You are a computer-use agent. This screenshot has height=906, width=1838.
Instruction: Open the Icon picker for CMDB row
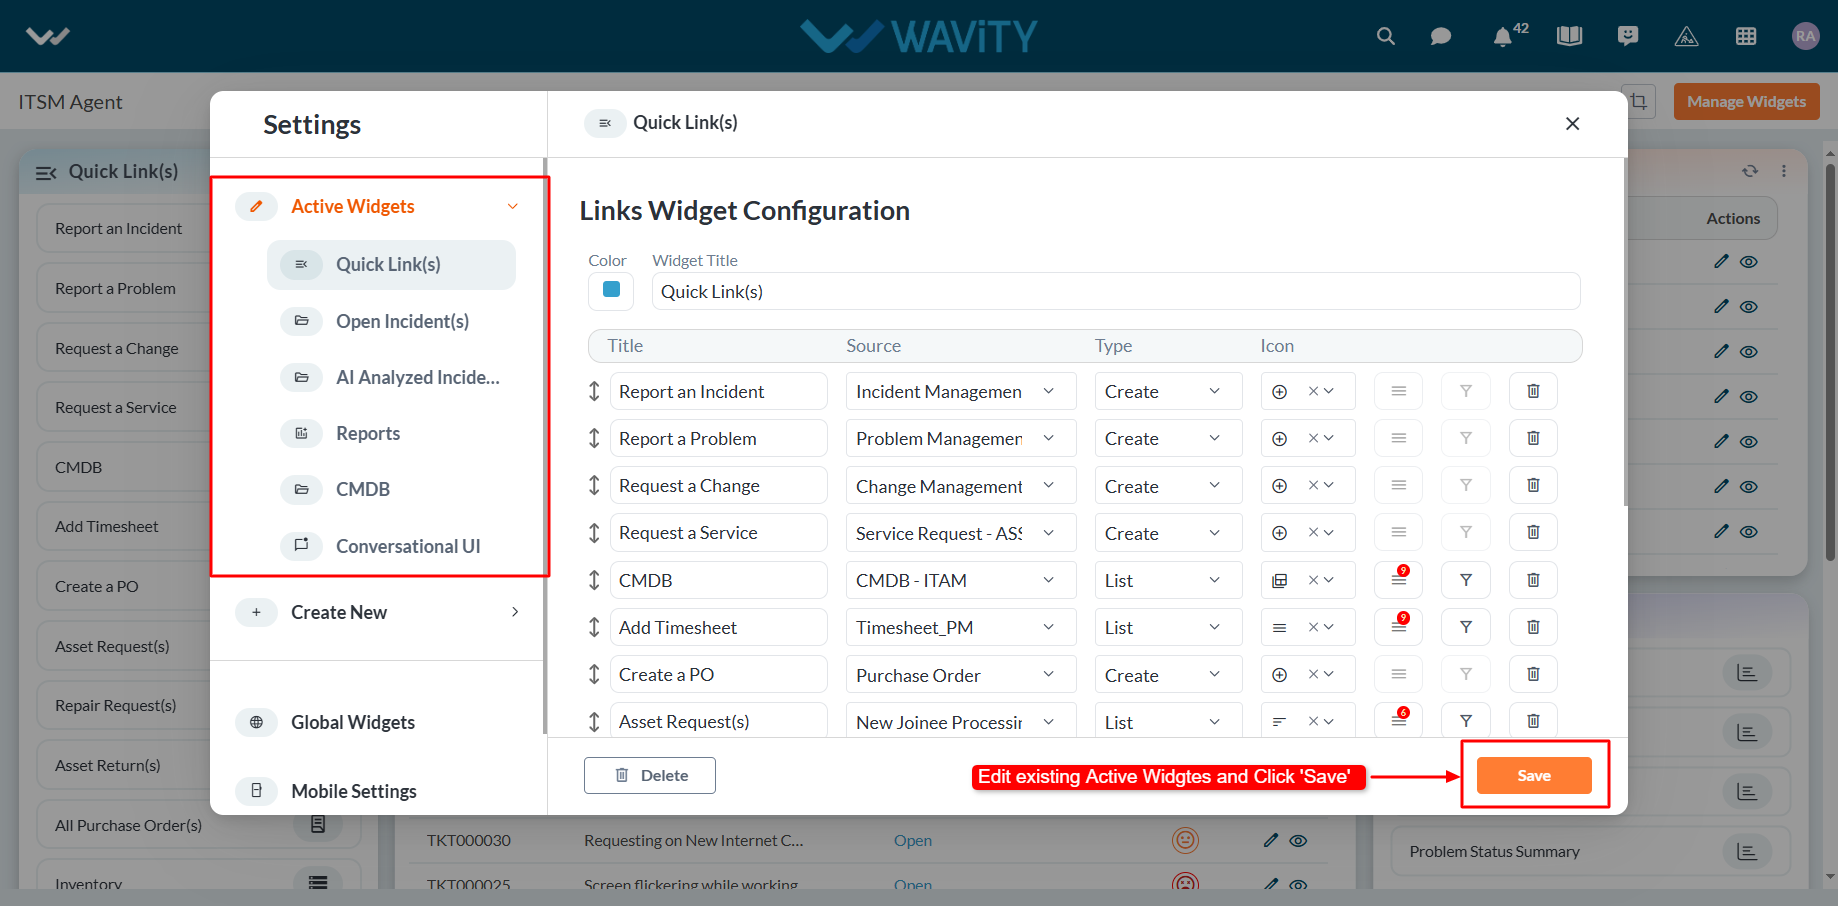1308,580
